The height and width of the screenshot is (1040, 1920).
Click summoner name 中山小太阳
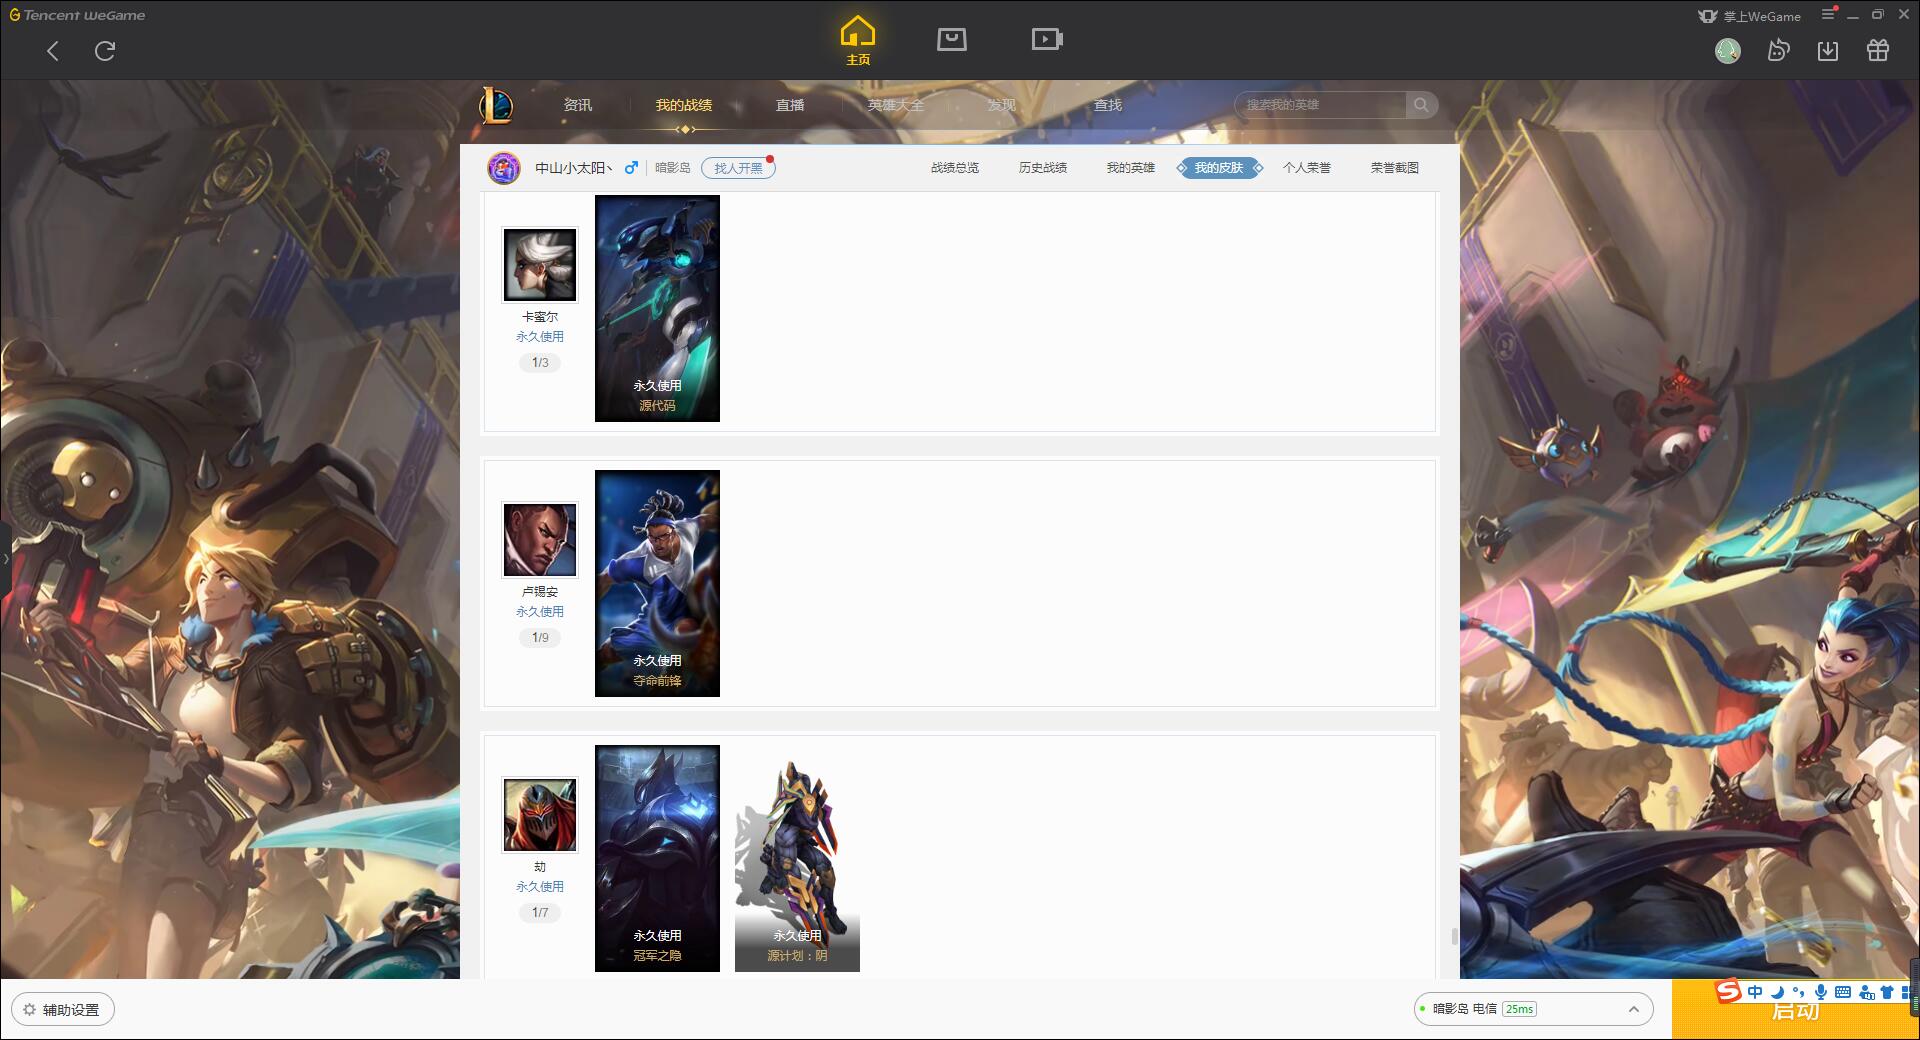pos(574,168)
